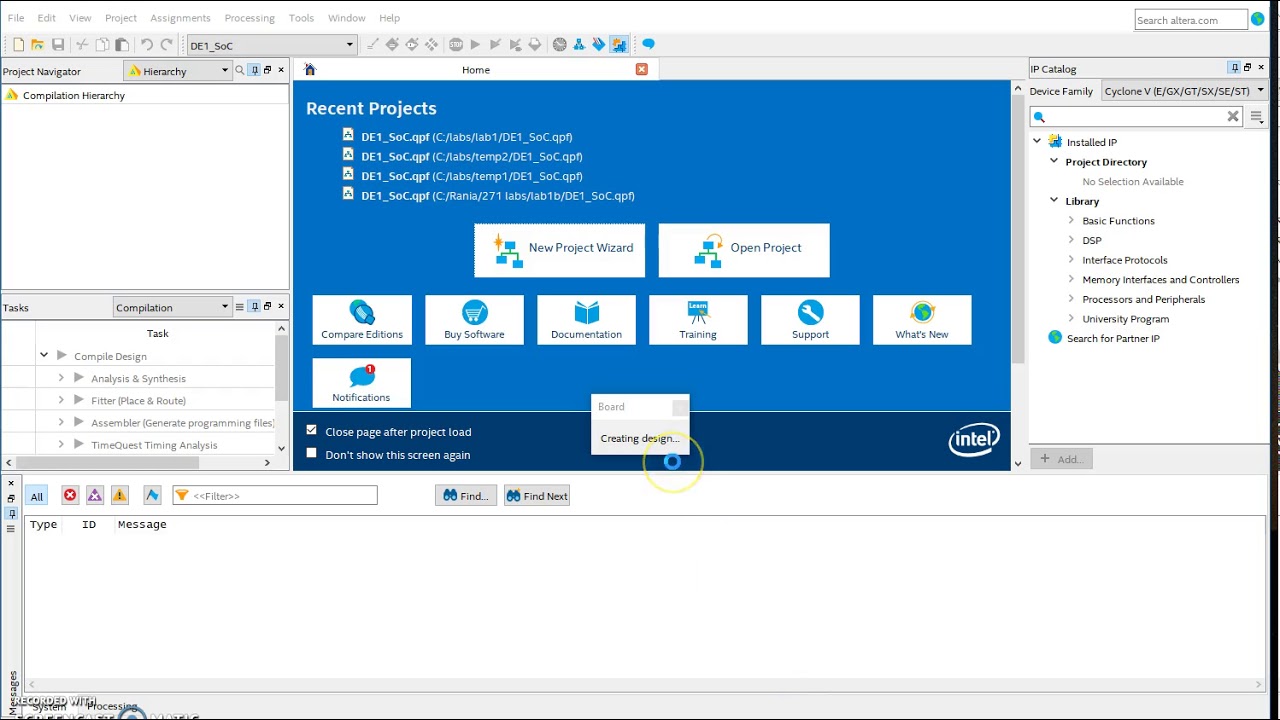Open the Notifications tile

pyautogui.click(x=362, y=383)
